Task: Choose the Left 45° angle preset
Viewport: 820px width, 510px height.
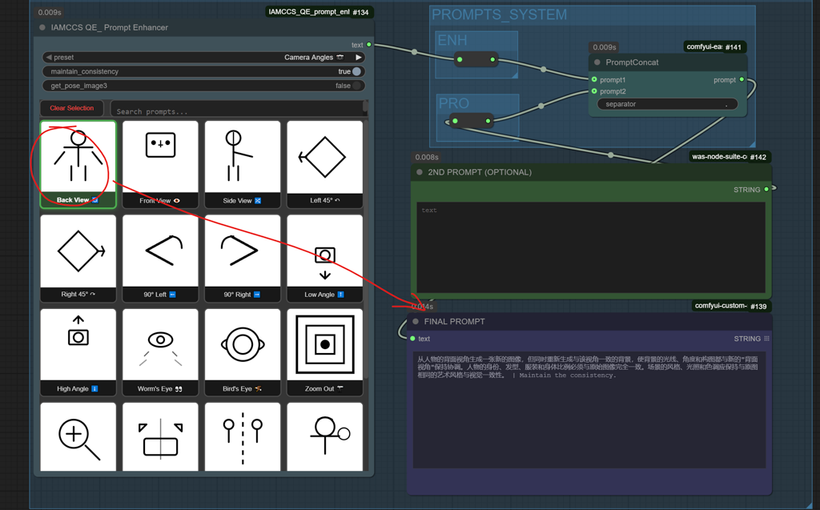Action: click(x=324, y=163)
